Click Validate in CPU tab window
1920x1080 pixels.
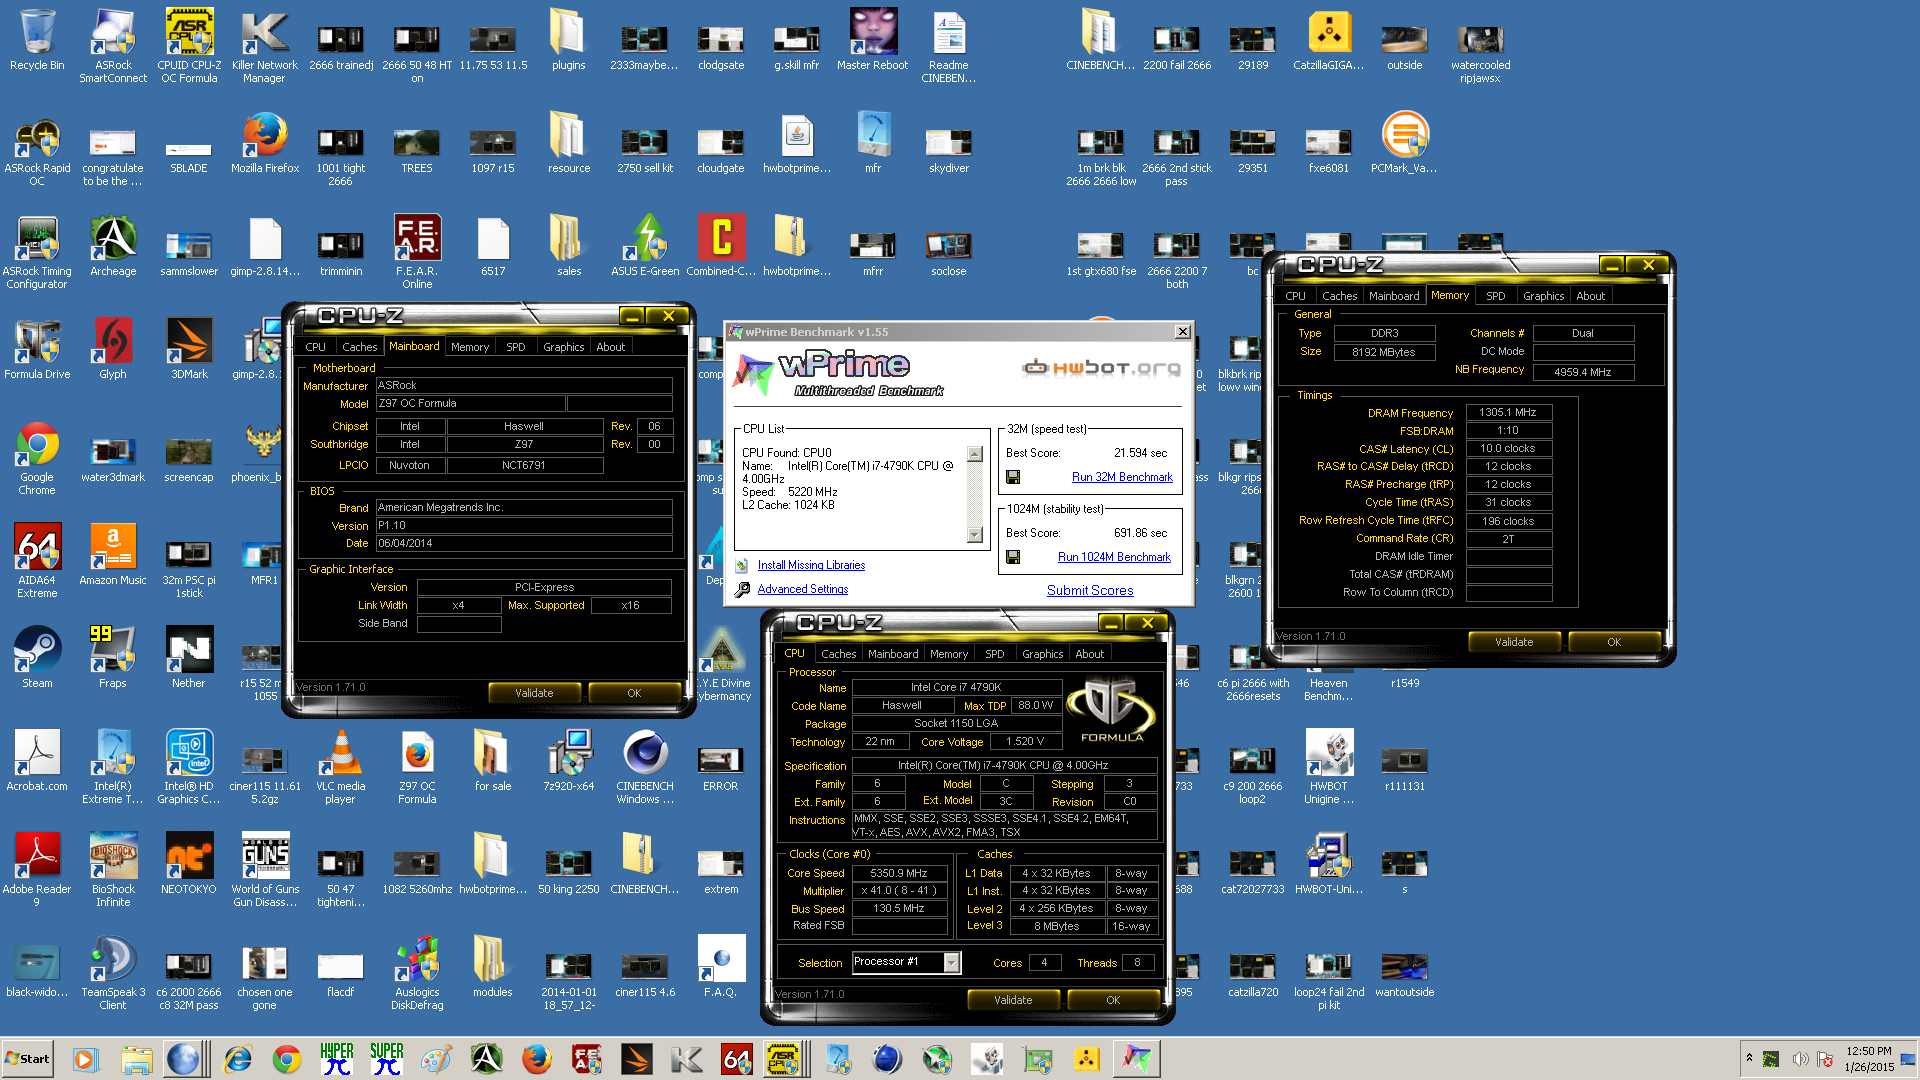tap(1013, 1000)
